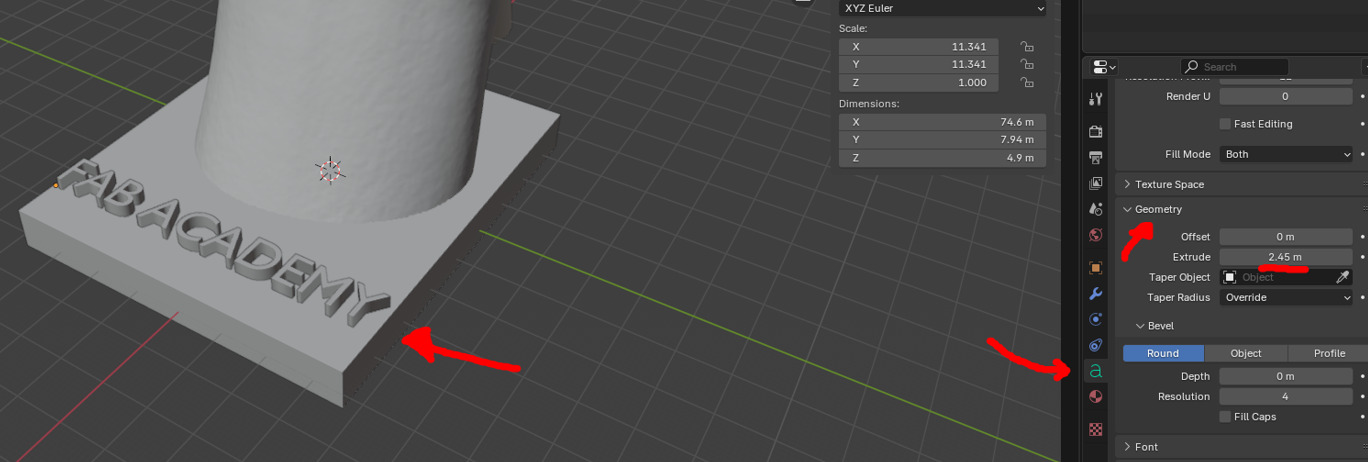
Task: Open the properties editor type dropdown
Action: [1104, 67]
